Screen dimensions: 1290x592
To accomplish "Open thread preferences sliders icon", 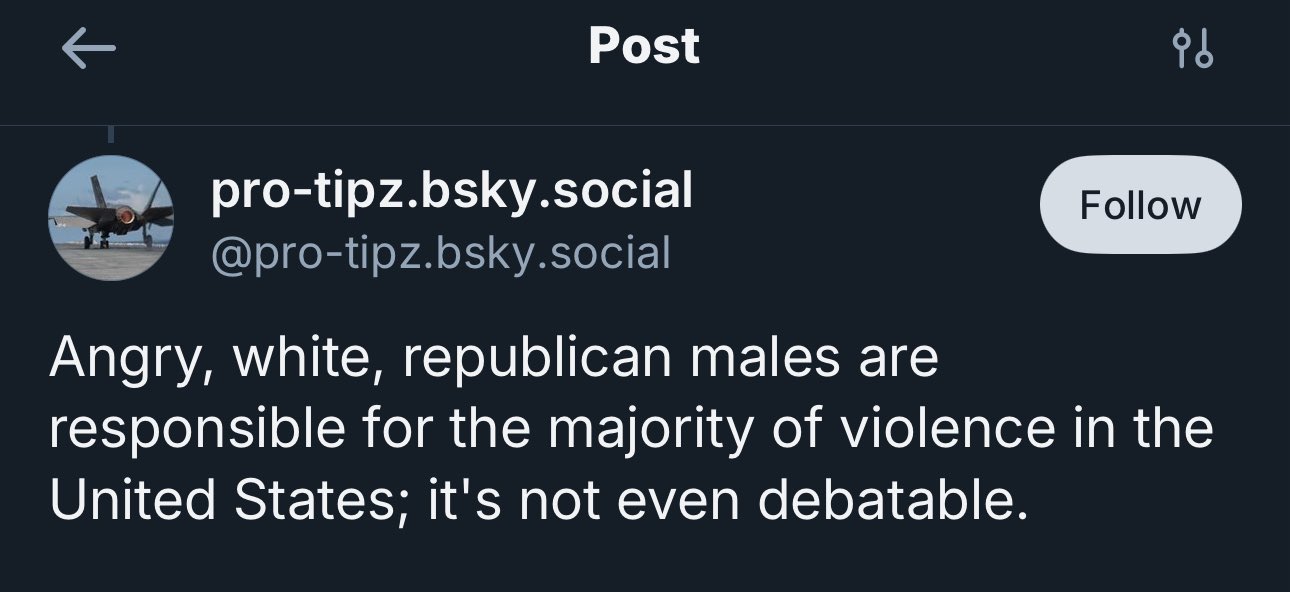I will [1192, 48].
